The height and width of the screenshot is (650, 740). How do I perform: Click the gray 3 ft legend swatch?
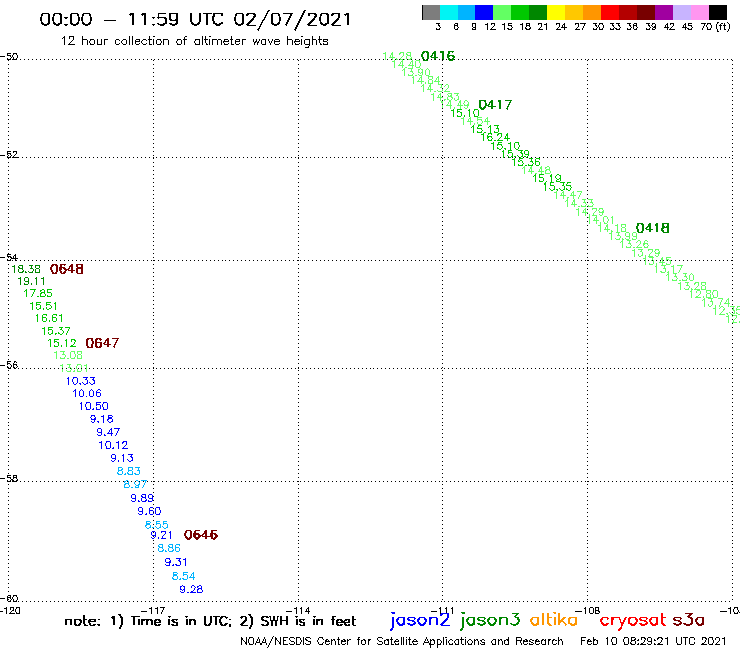(431, 12)
